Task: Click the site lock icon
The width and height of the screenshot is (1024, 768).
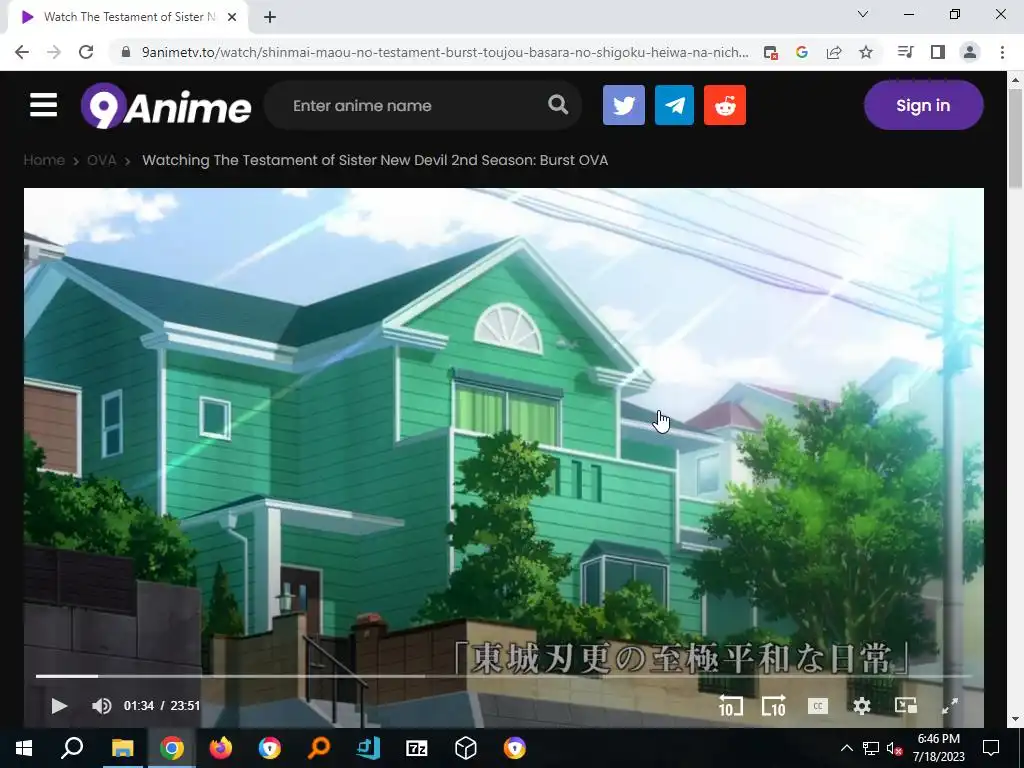Action: pyautogui.click(x=127, y=52)
